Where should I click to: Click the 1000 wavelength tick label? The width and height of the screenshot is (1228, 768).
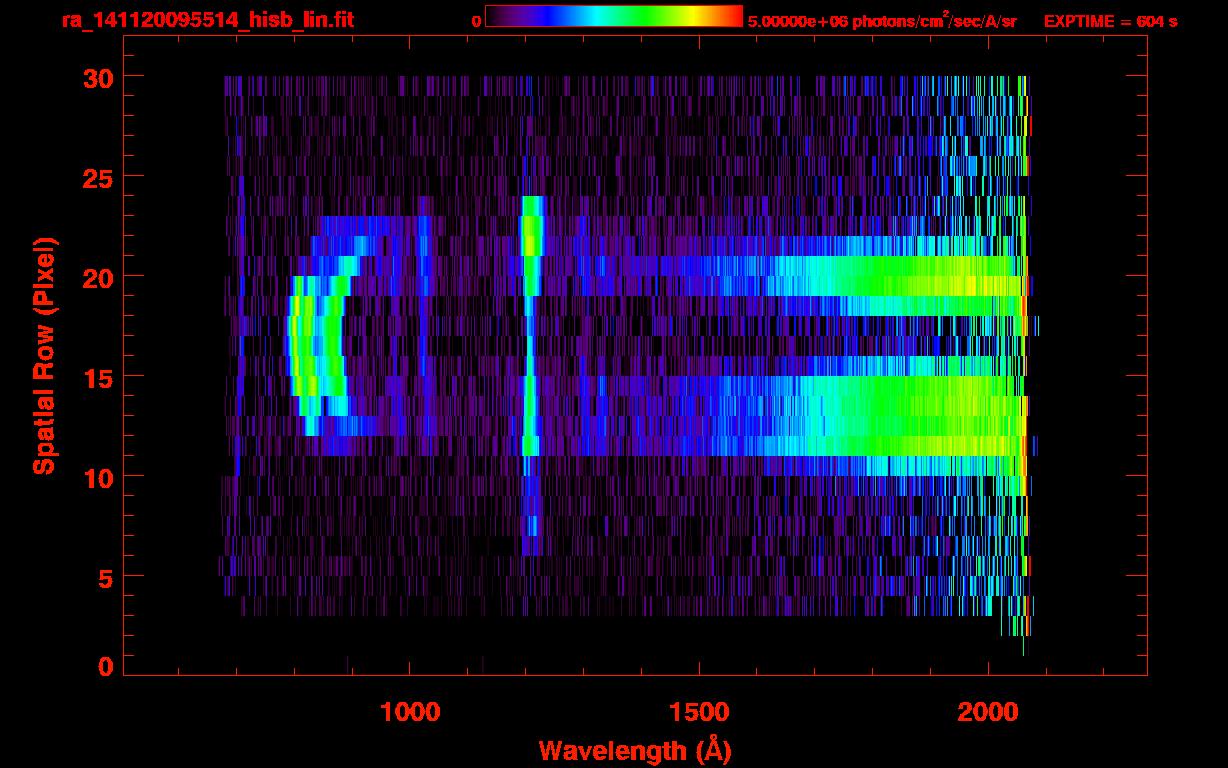click(410, 711)
